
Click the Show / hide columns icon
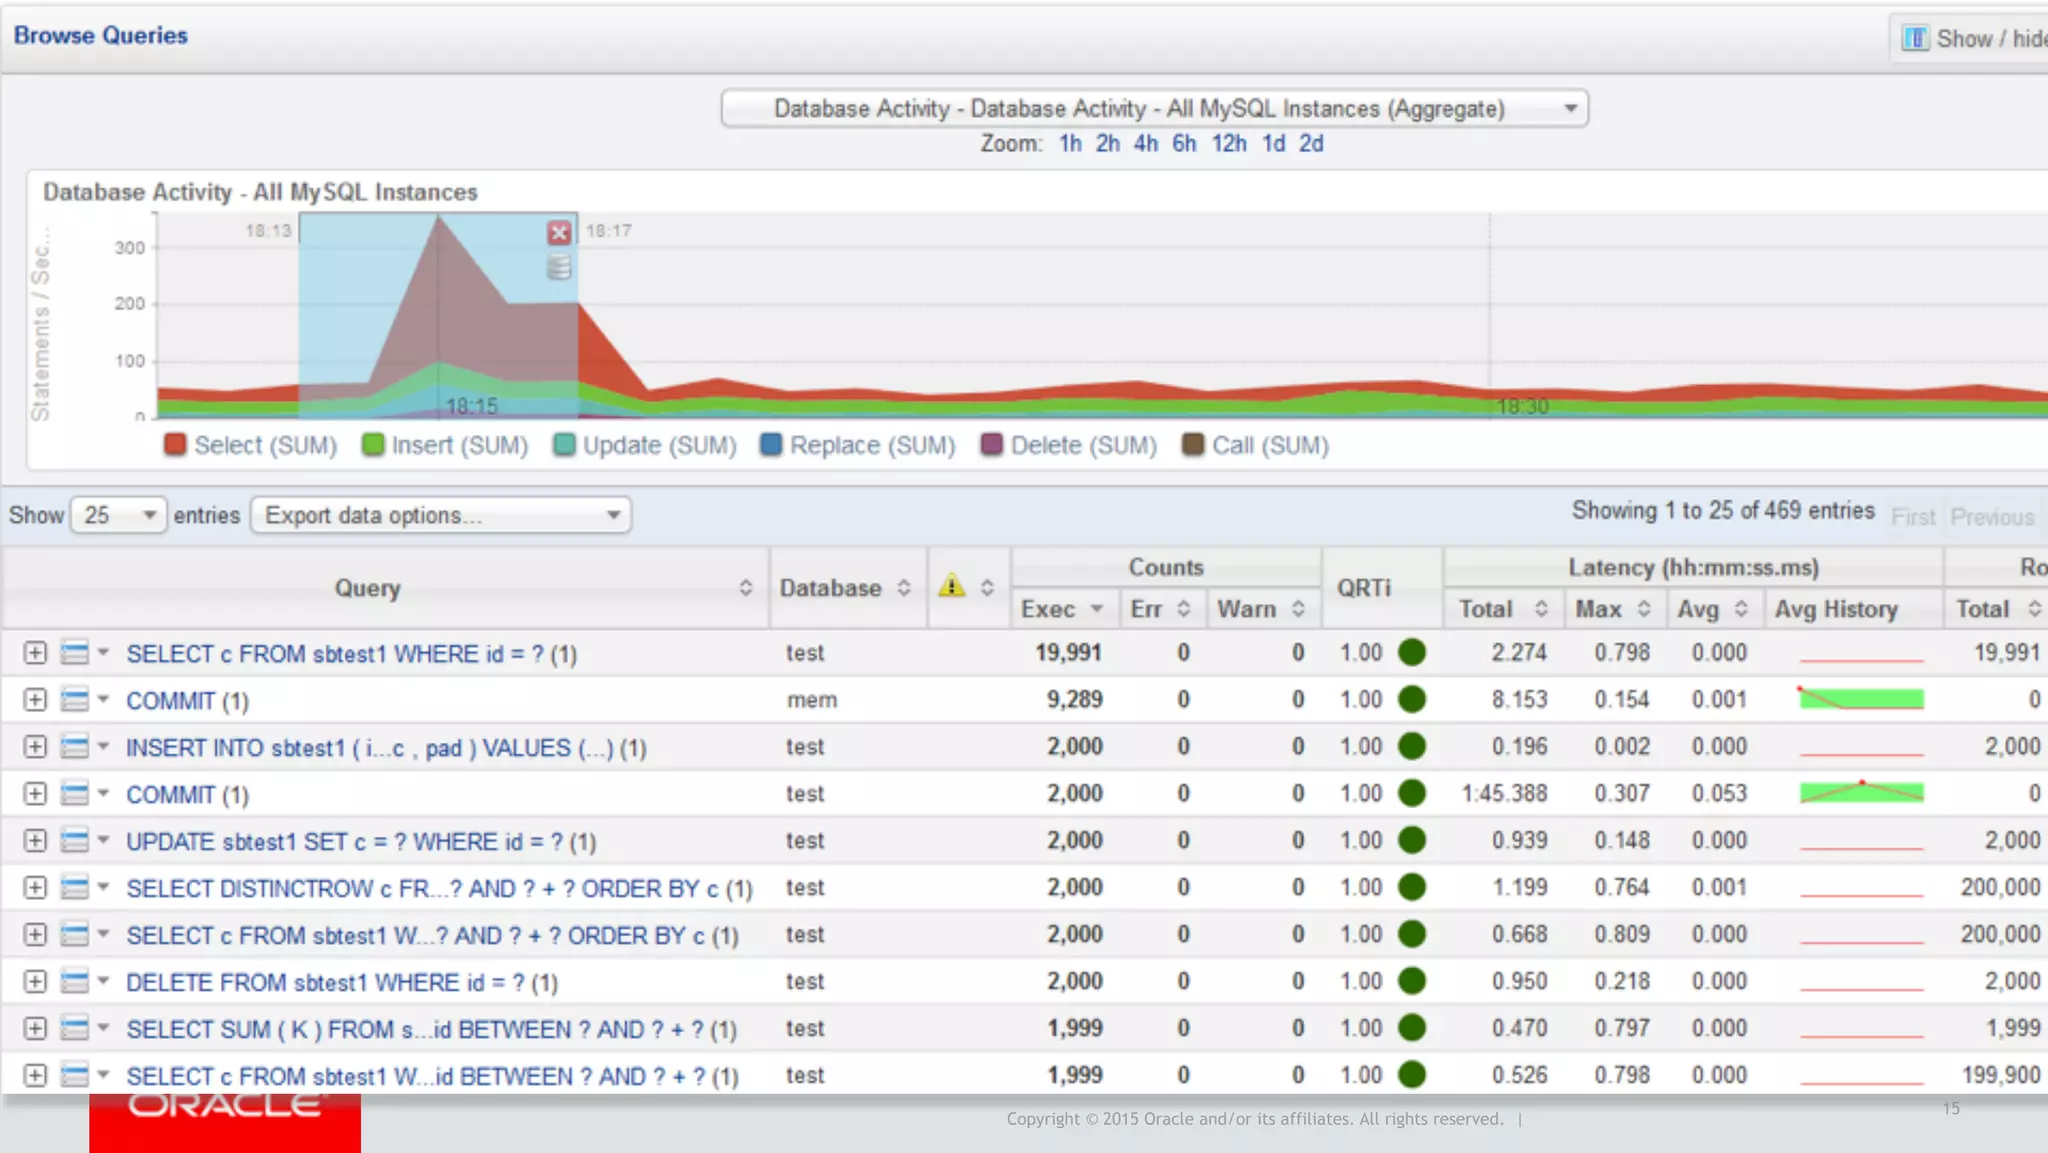(x=1914, y=38)
